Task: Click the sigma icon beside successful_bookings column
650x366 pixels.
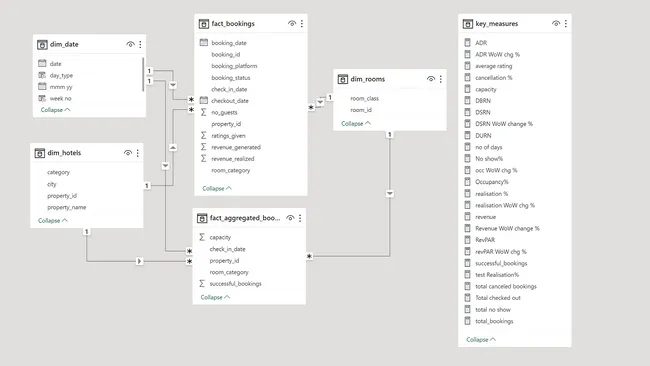Action: pyautogui.click(x=202, y=283)
